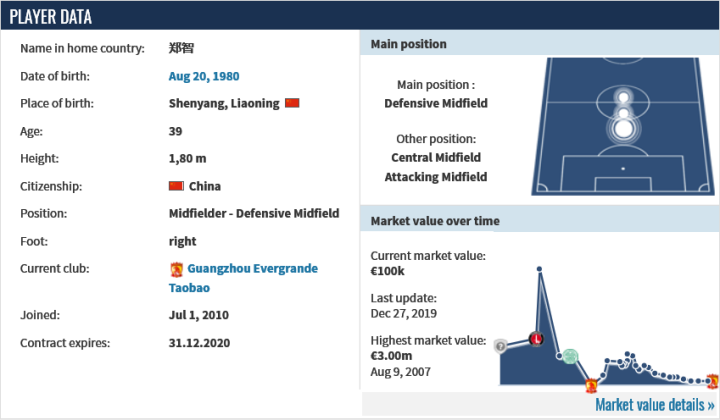Click the Player Data header

pyautogui.click(x=50, y=17)
